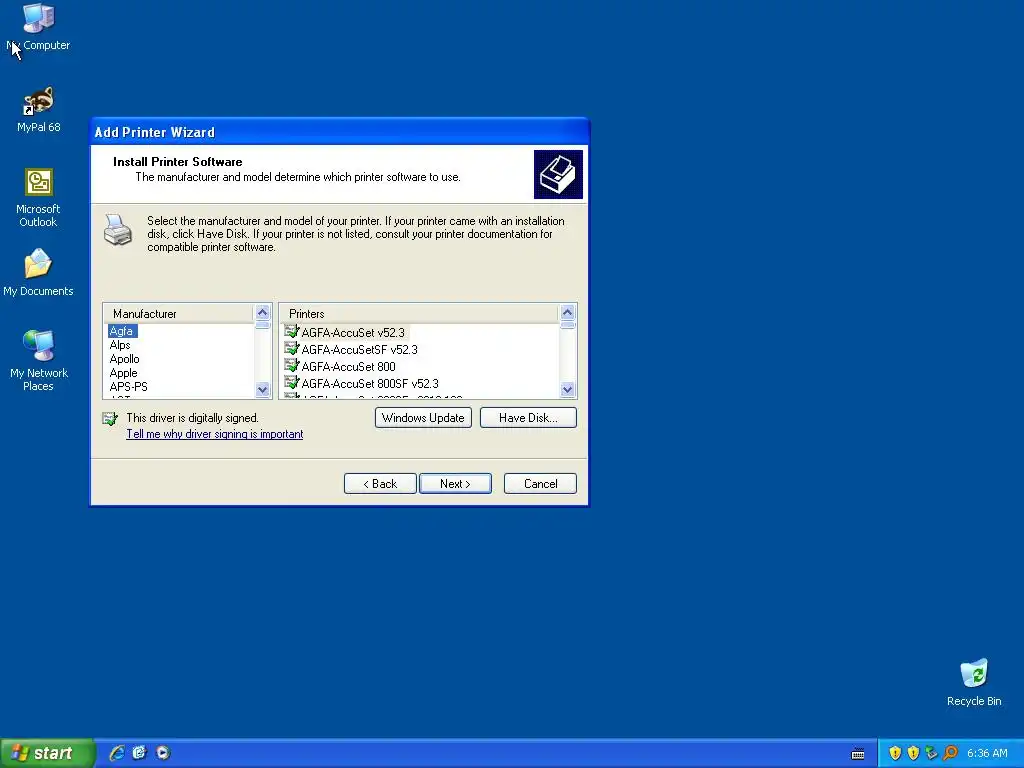Viewport: 1024px width, 768px height.
Task: Click the Printers list scroll down arrow
Action: (x=568, y=389)
